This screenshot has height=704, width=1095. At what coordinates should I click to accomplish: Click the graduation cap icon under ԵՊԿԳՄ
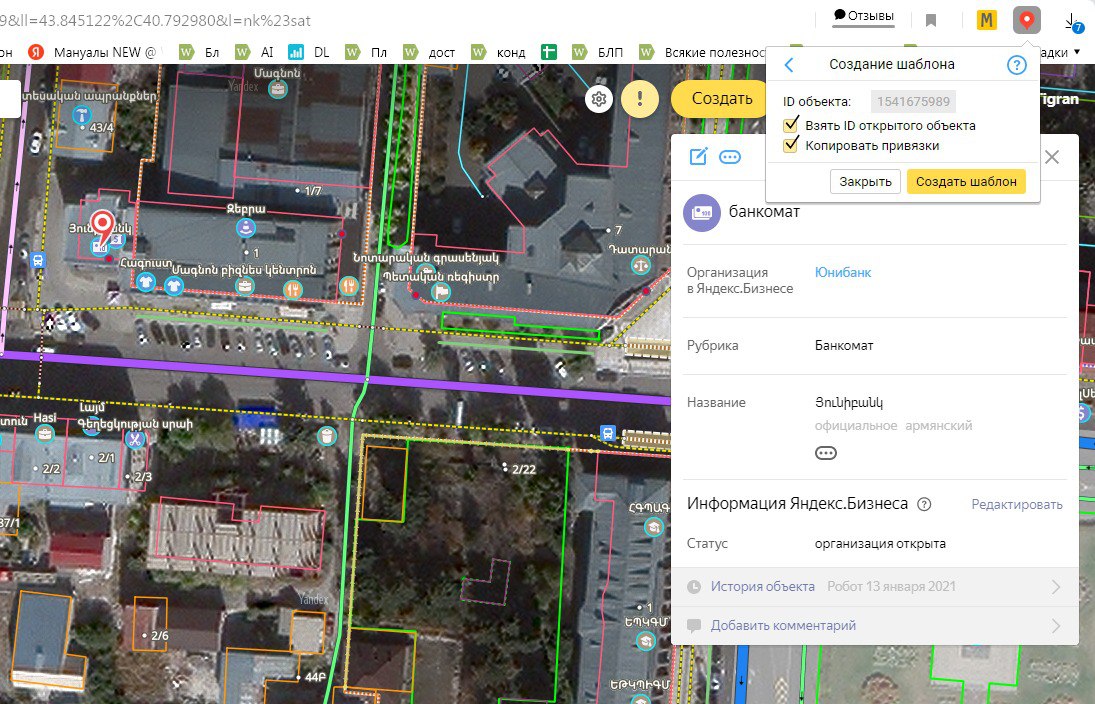(x=646, y=640)
